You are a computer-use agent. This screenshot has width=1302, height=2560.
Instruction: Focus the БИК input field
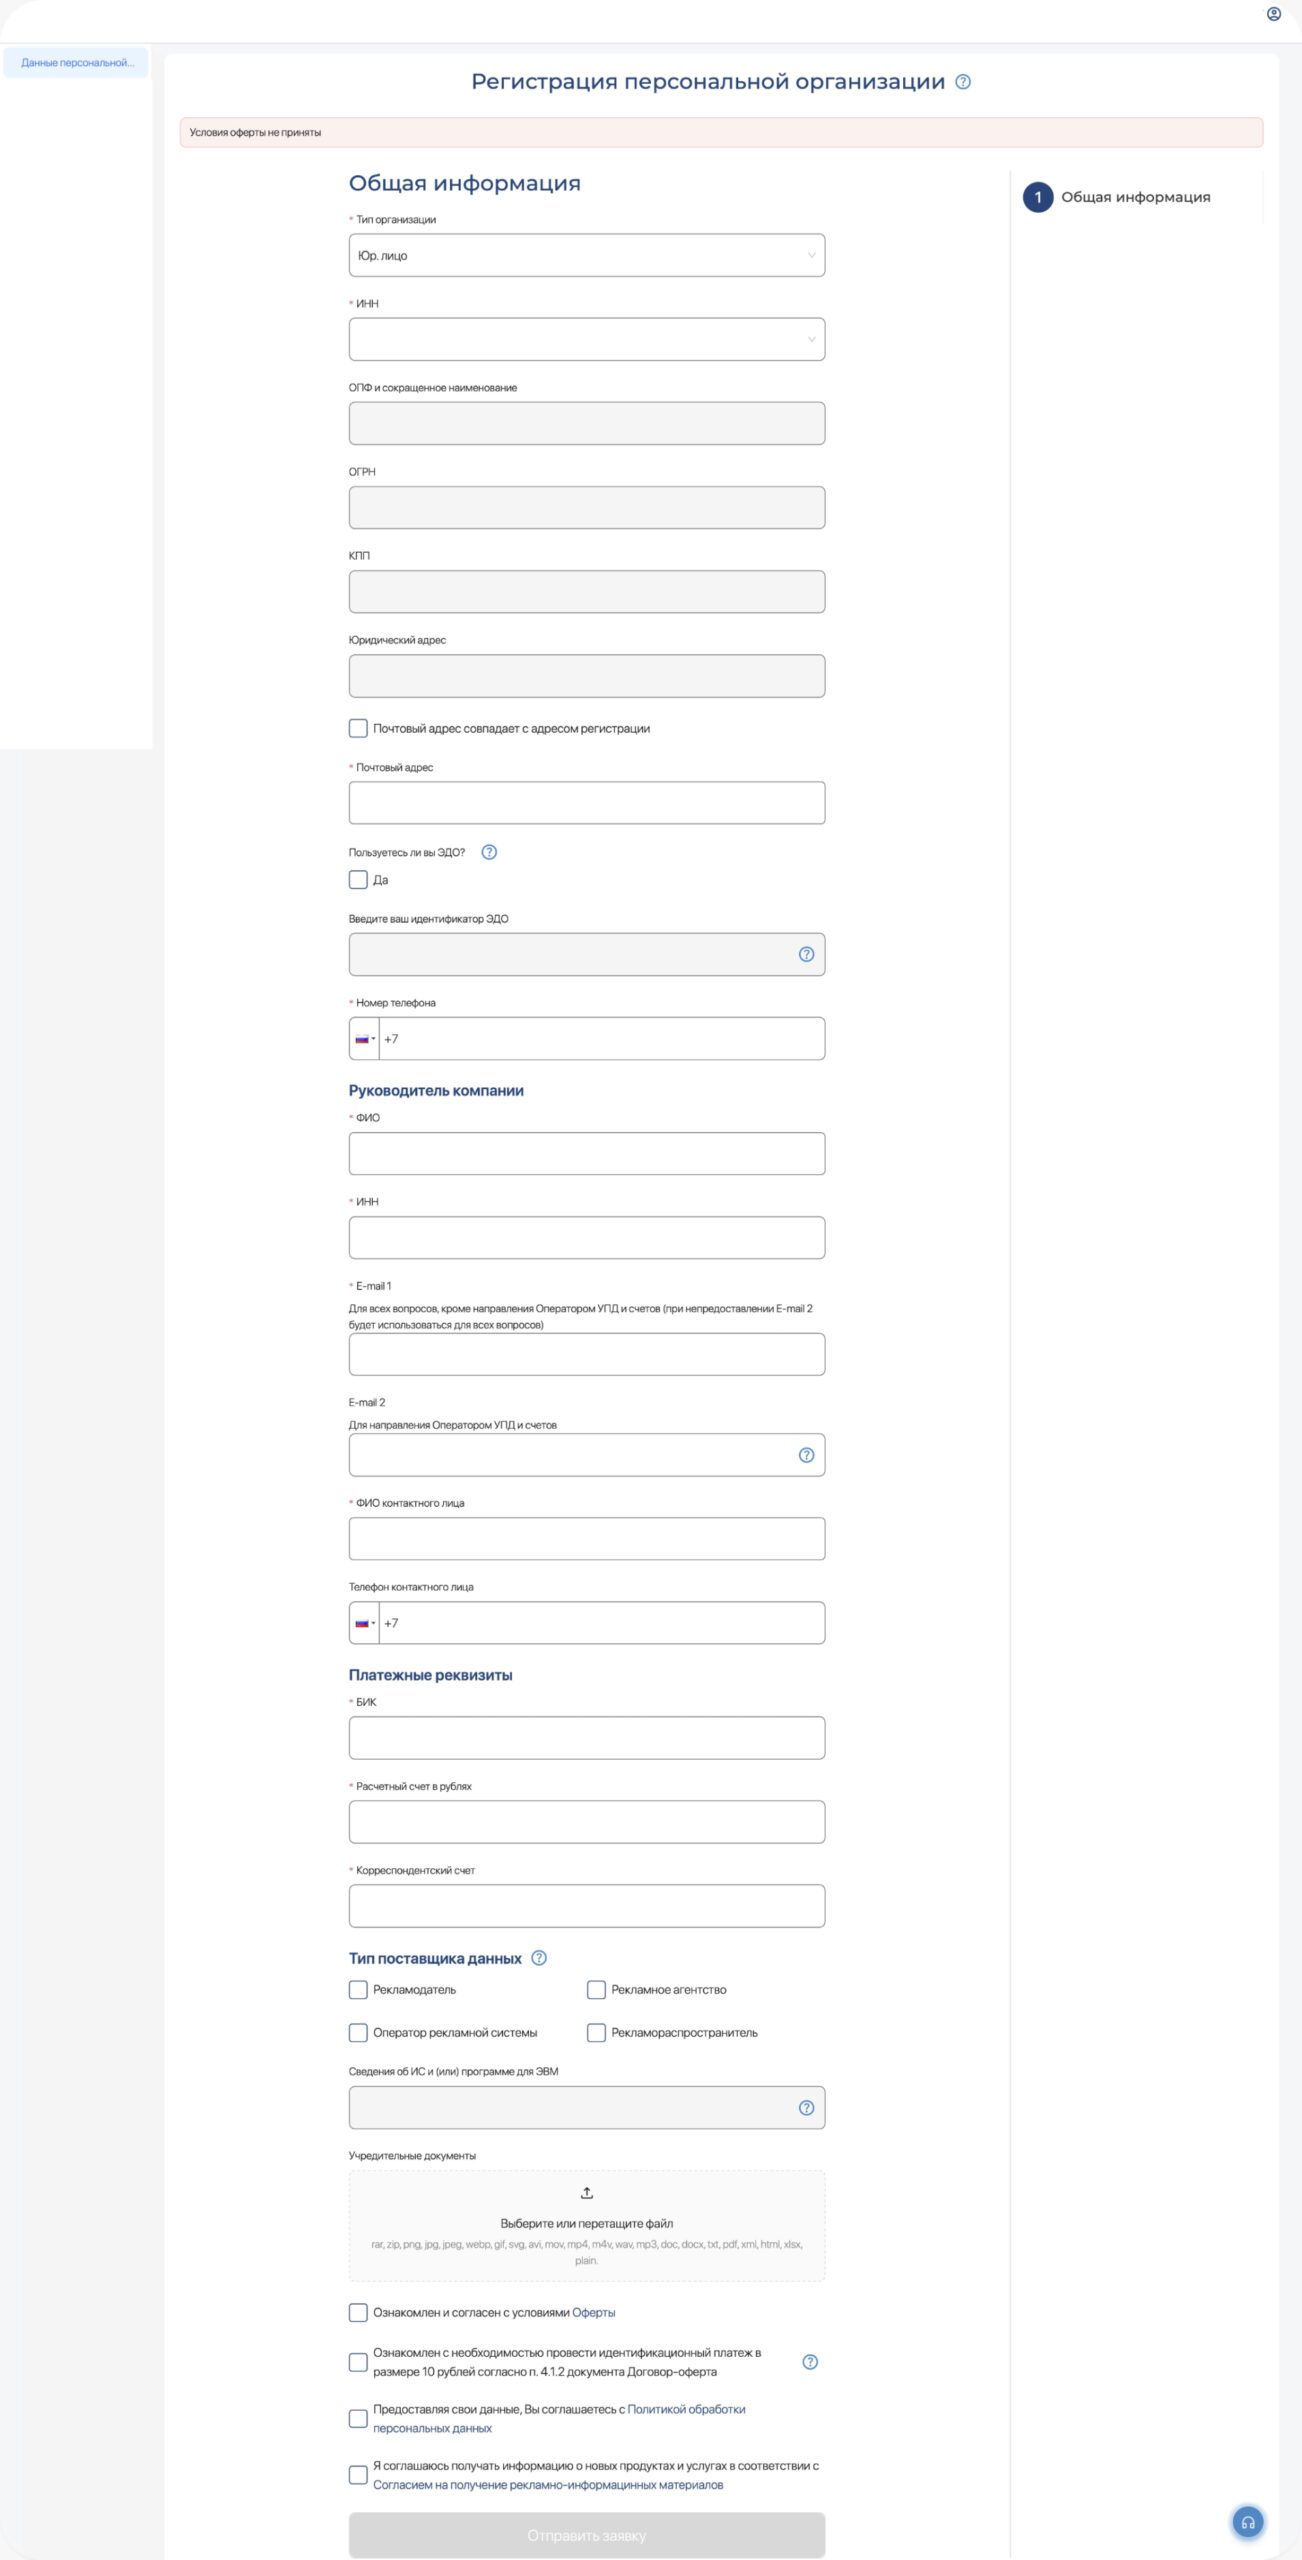587,1738
